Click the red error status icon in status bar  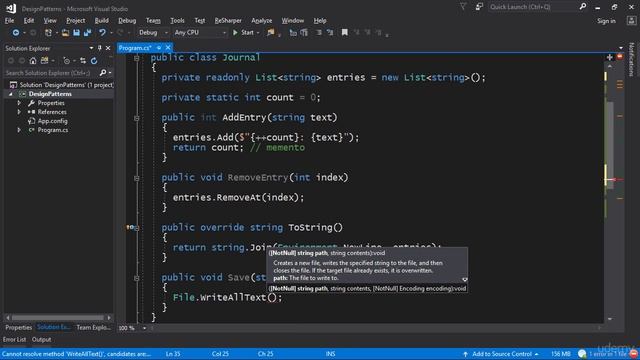[x=633, y=353]
